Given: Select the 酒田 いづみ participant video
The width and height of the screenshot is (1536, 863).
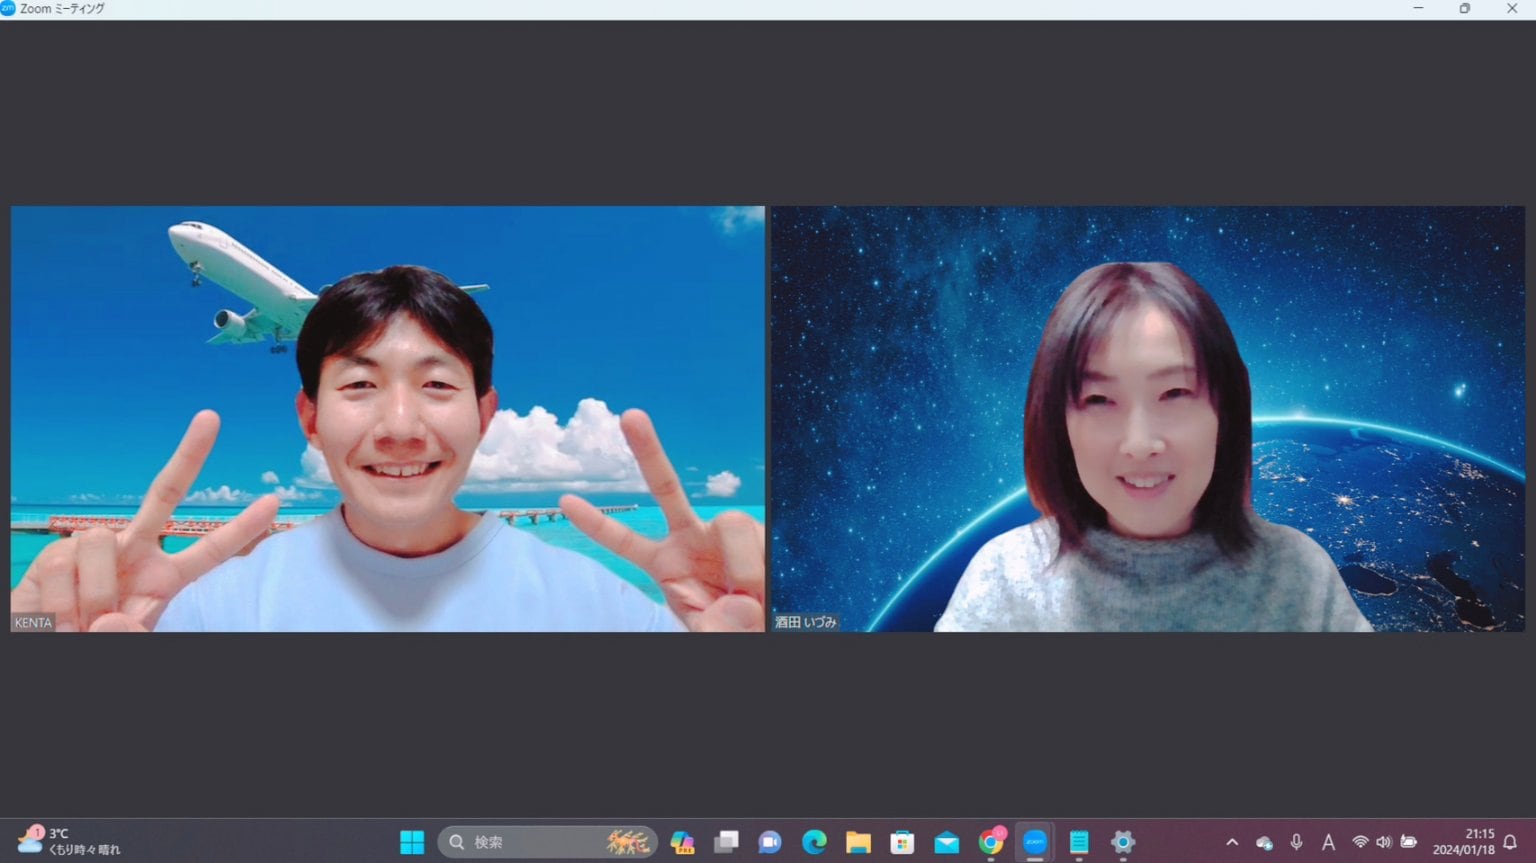Looking at the screenshot, I should tap(1147, 418).
